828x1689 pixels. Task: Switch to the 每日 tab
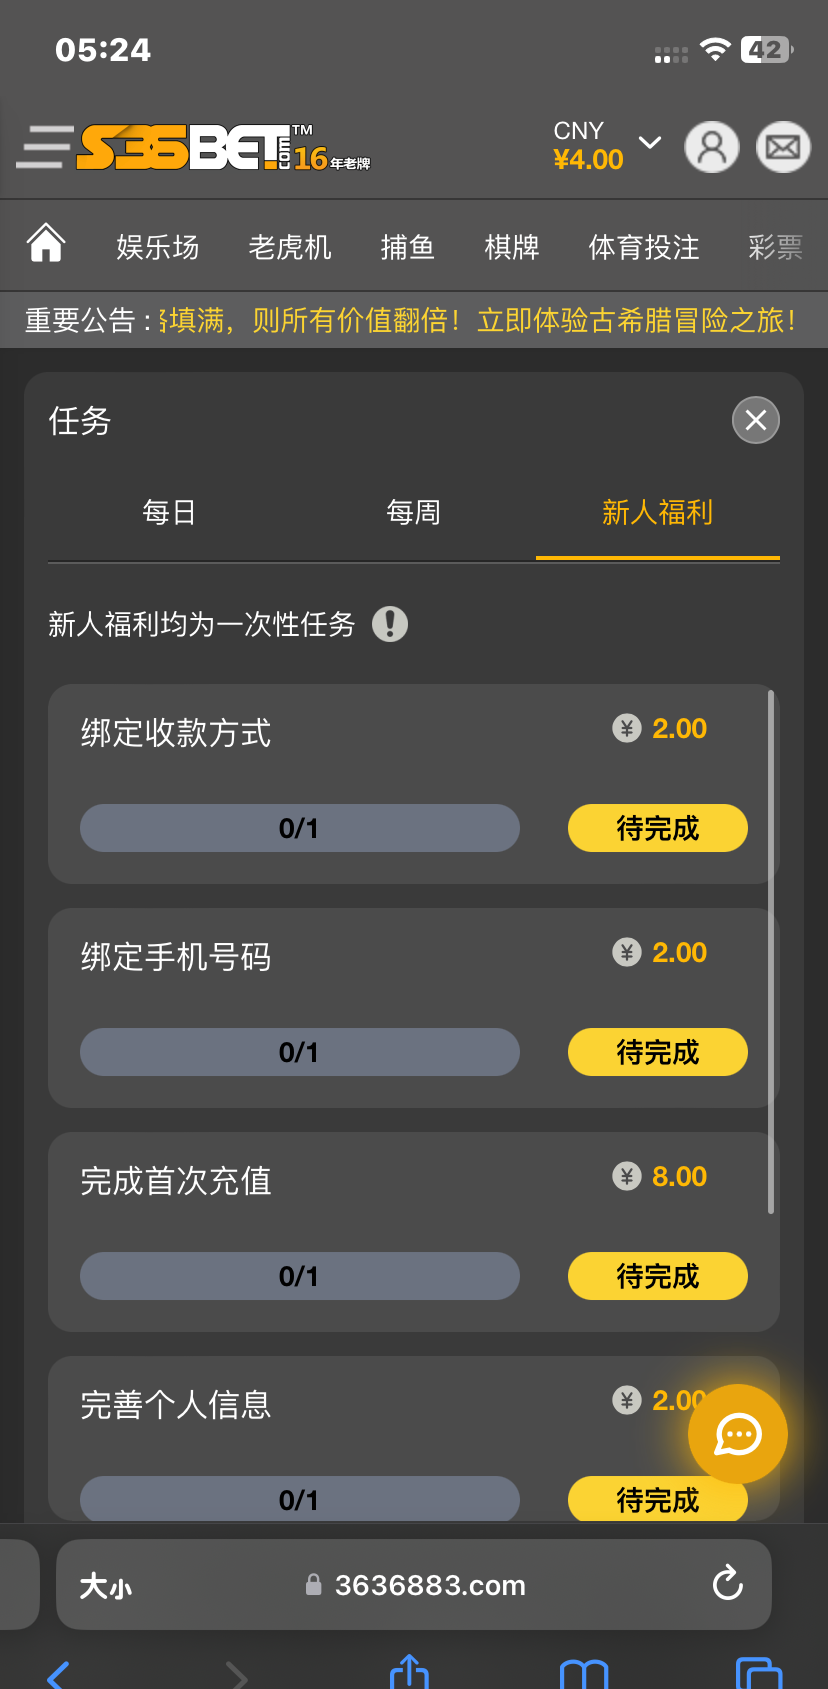click(169, 513)
